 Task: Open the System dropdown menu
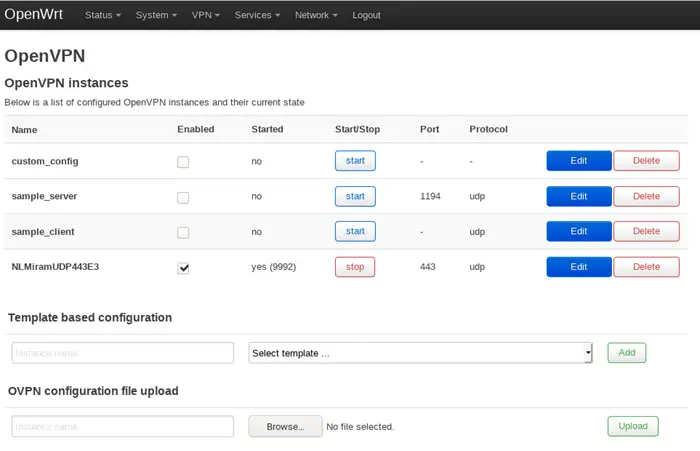156,15
